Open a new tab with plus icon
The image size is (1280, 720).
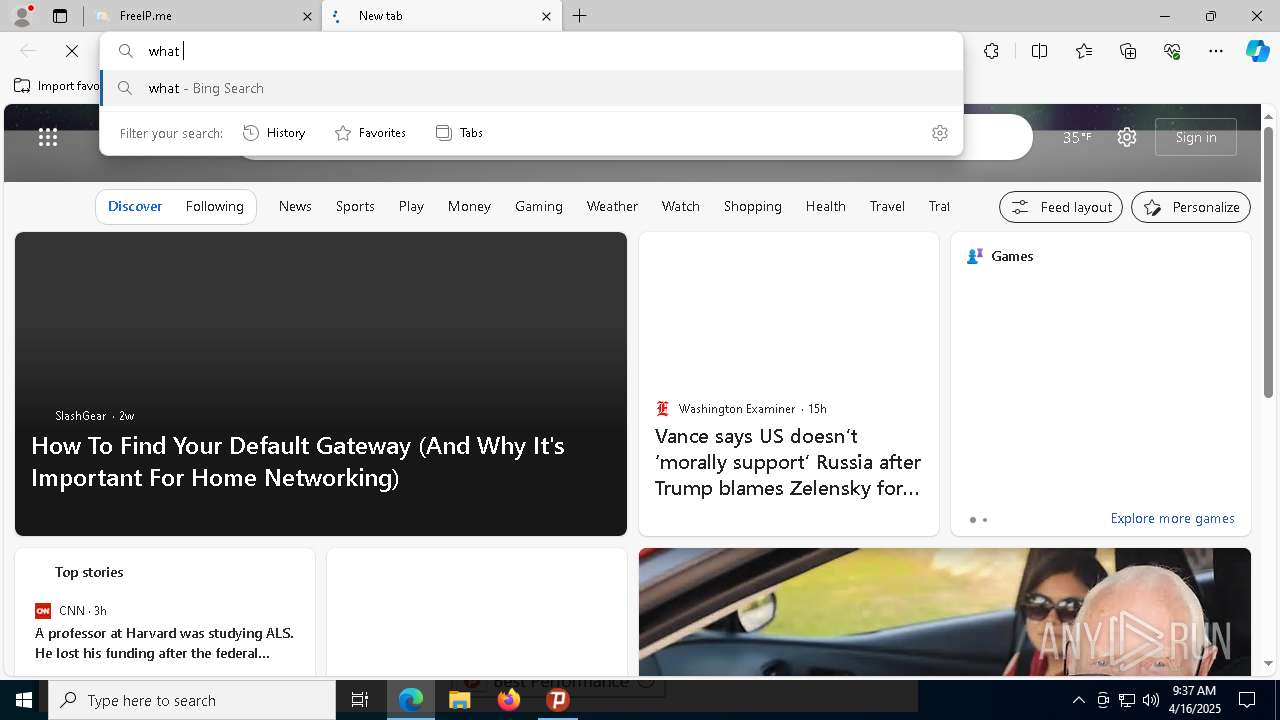click(580, 16)
